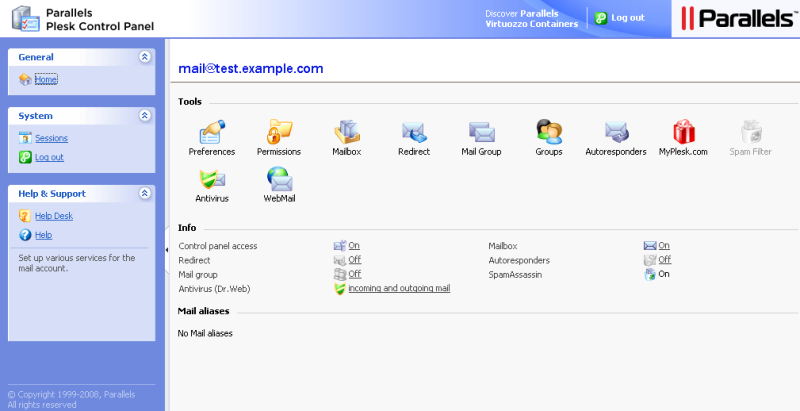Viewport: 800px width, 411px height.
Task: Open the Groups people icon
Action: (x=549, y=132)
